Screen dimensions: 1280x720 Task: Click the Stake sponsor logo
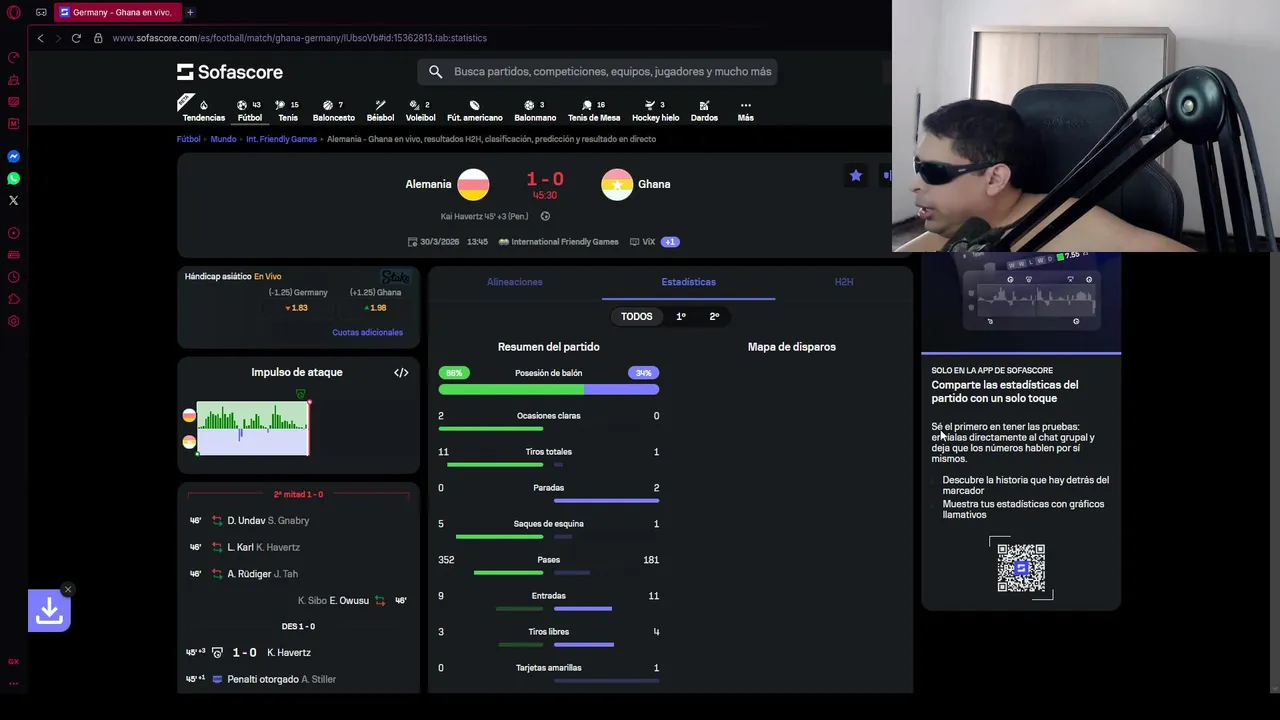tap(395, 277)
